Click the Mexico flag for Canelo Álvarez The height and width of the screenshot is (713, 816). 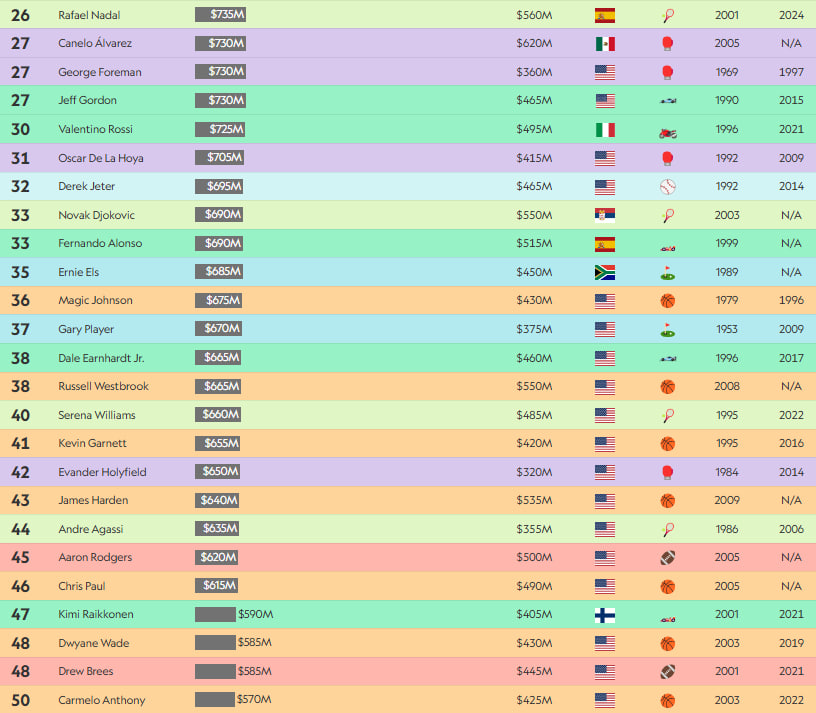[x=604, y=44]
